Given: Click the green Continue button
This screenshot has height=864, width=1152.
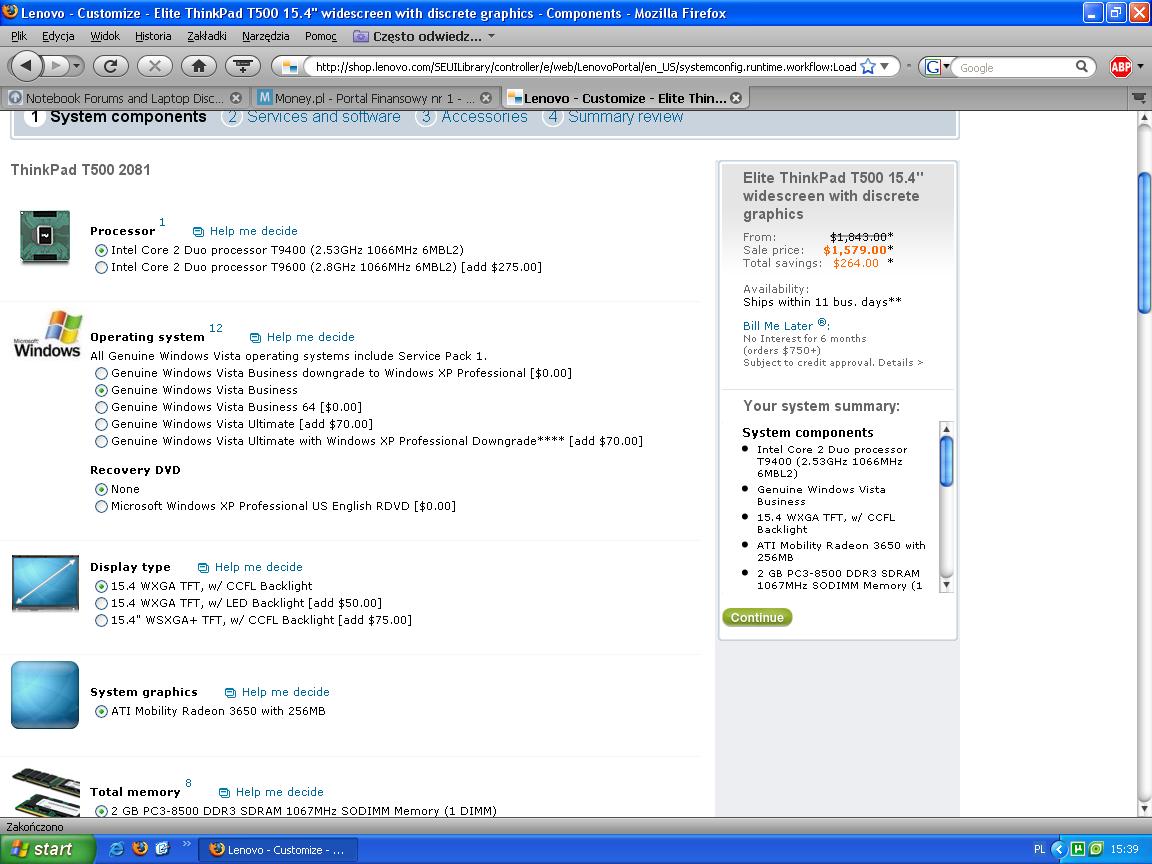Looking at the screenshot, I should [x=757, y=617].
